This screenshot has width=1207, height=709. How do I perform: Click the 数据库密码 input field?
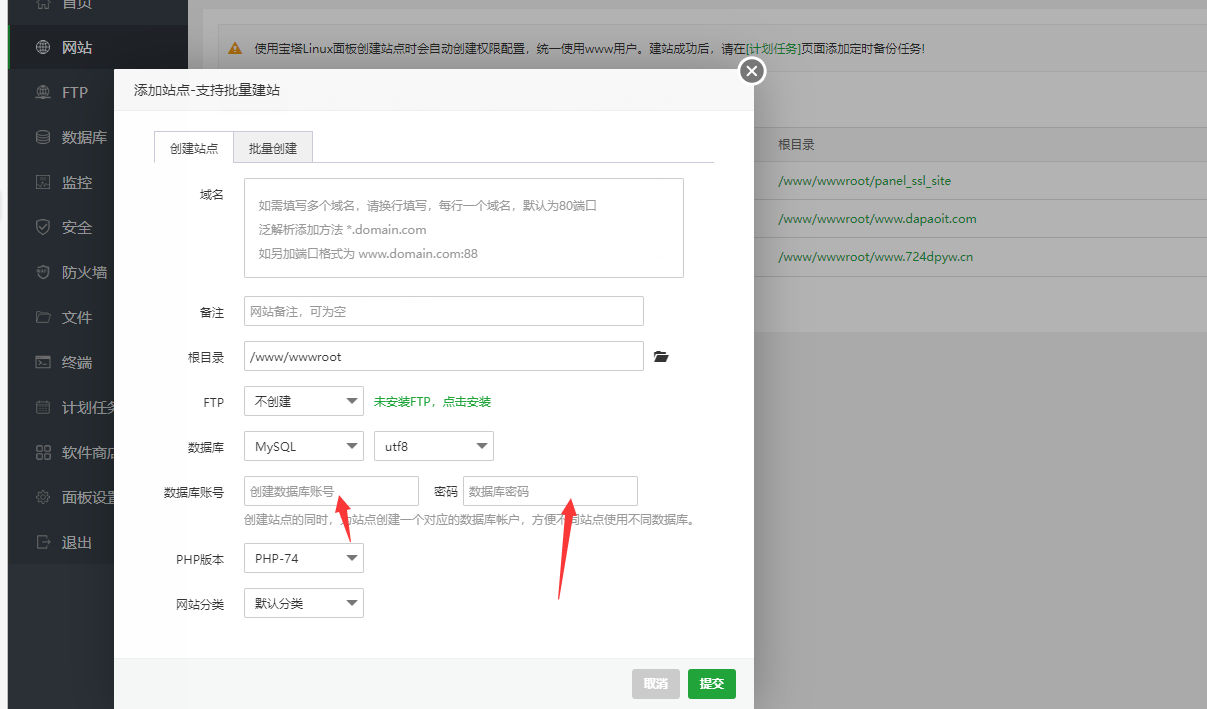point(550,491)
